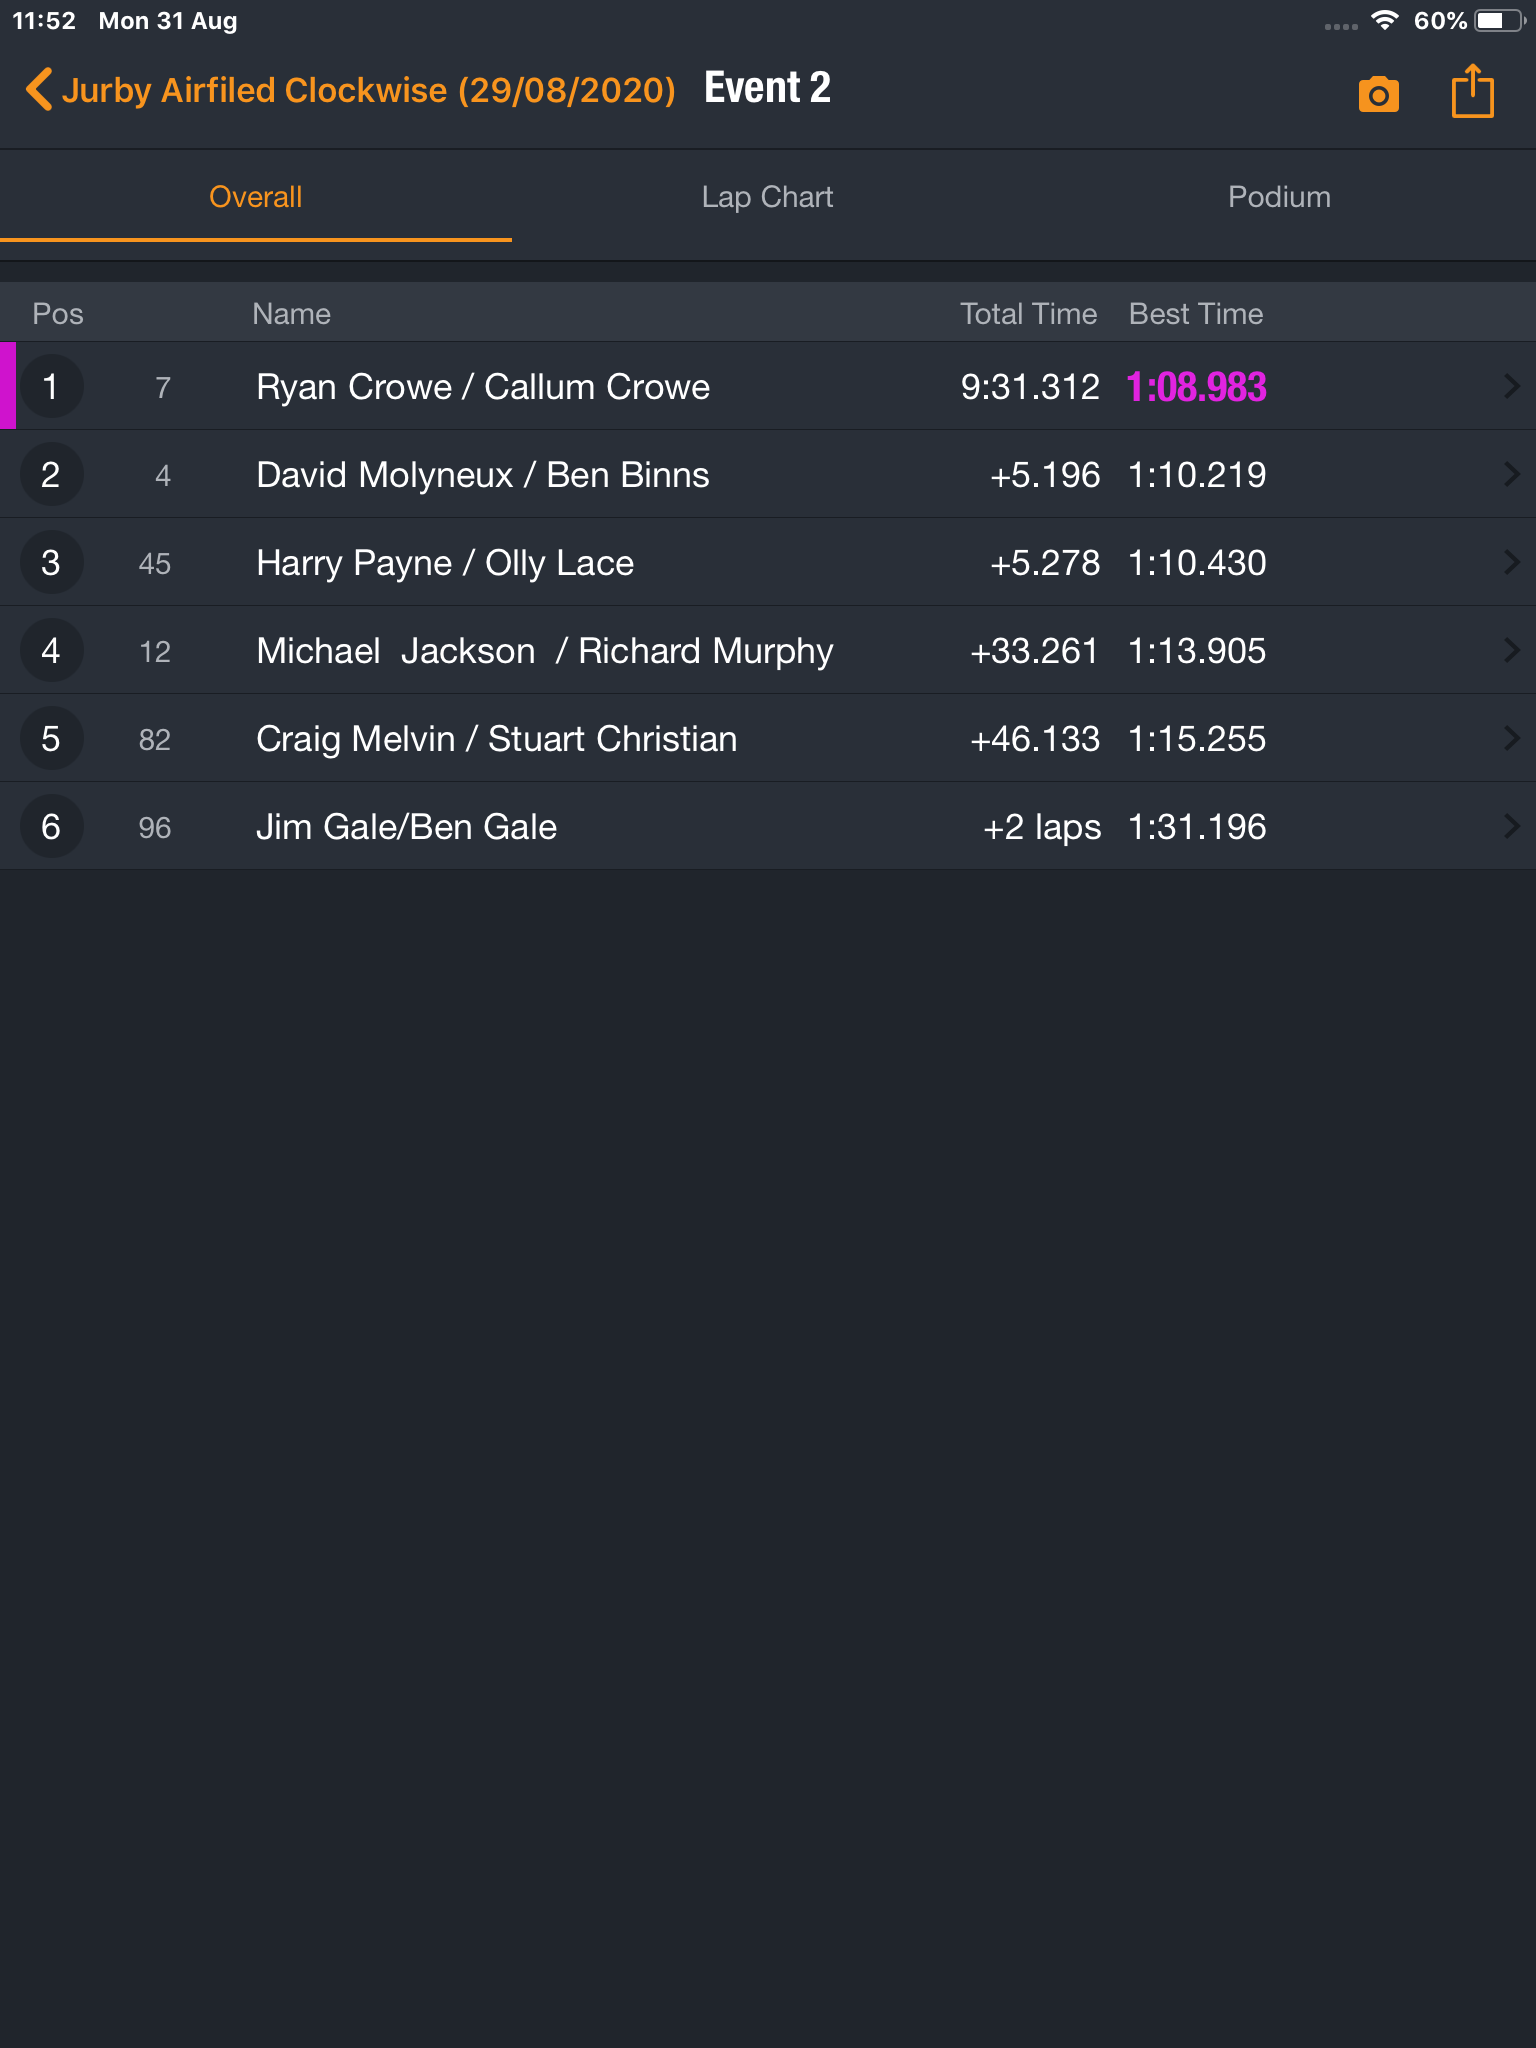The image size is (1536, 2048).
Task: Tap the position 6 circle badge
Action: pos(51,826)
